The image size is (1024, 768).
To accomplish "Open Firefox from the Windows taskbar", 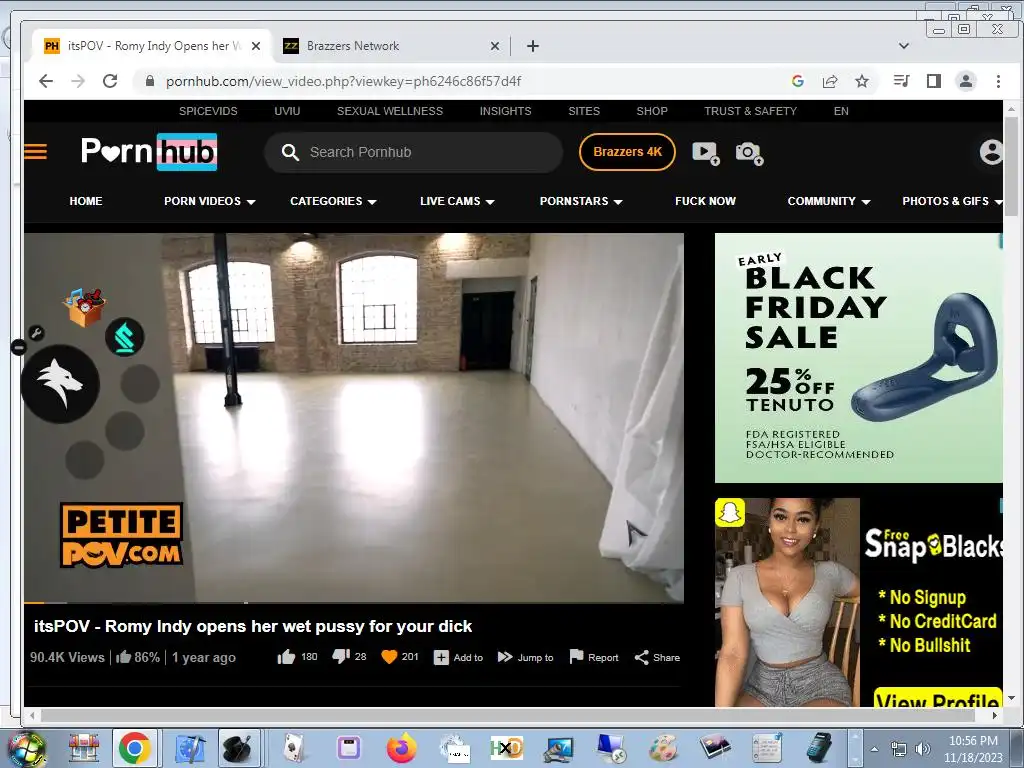I will tap(401, 748).
